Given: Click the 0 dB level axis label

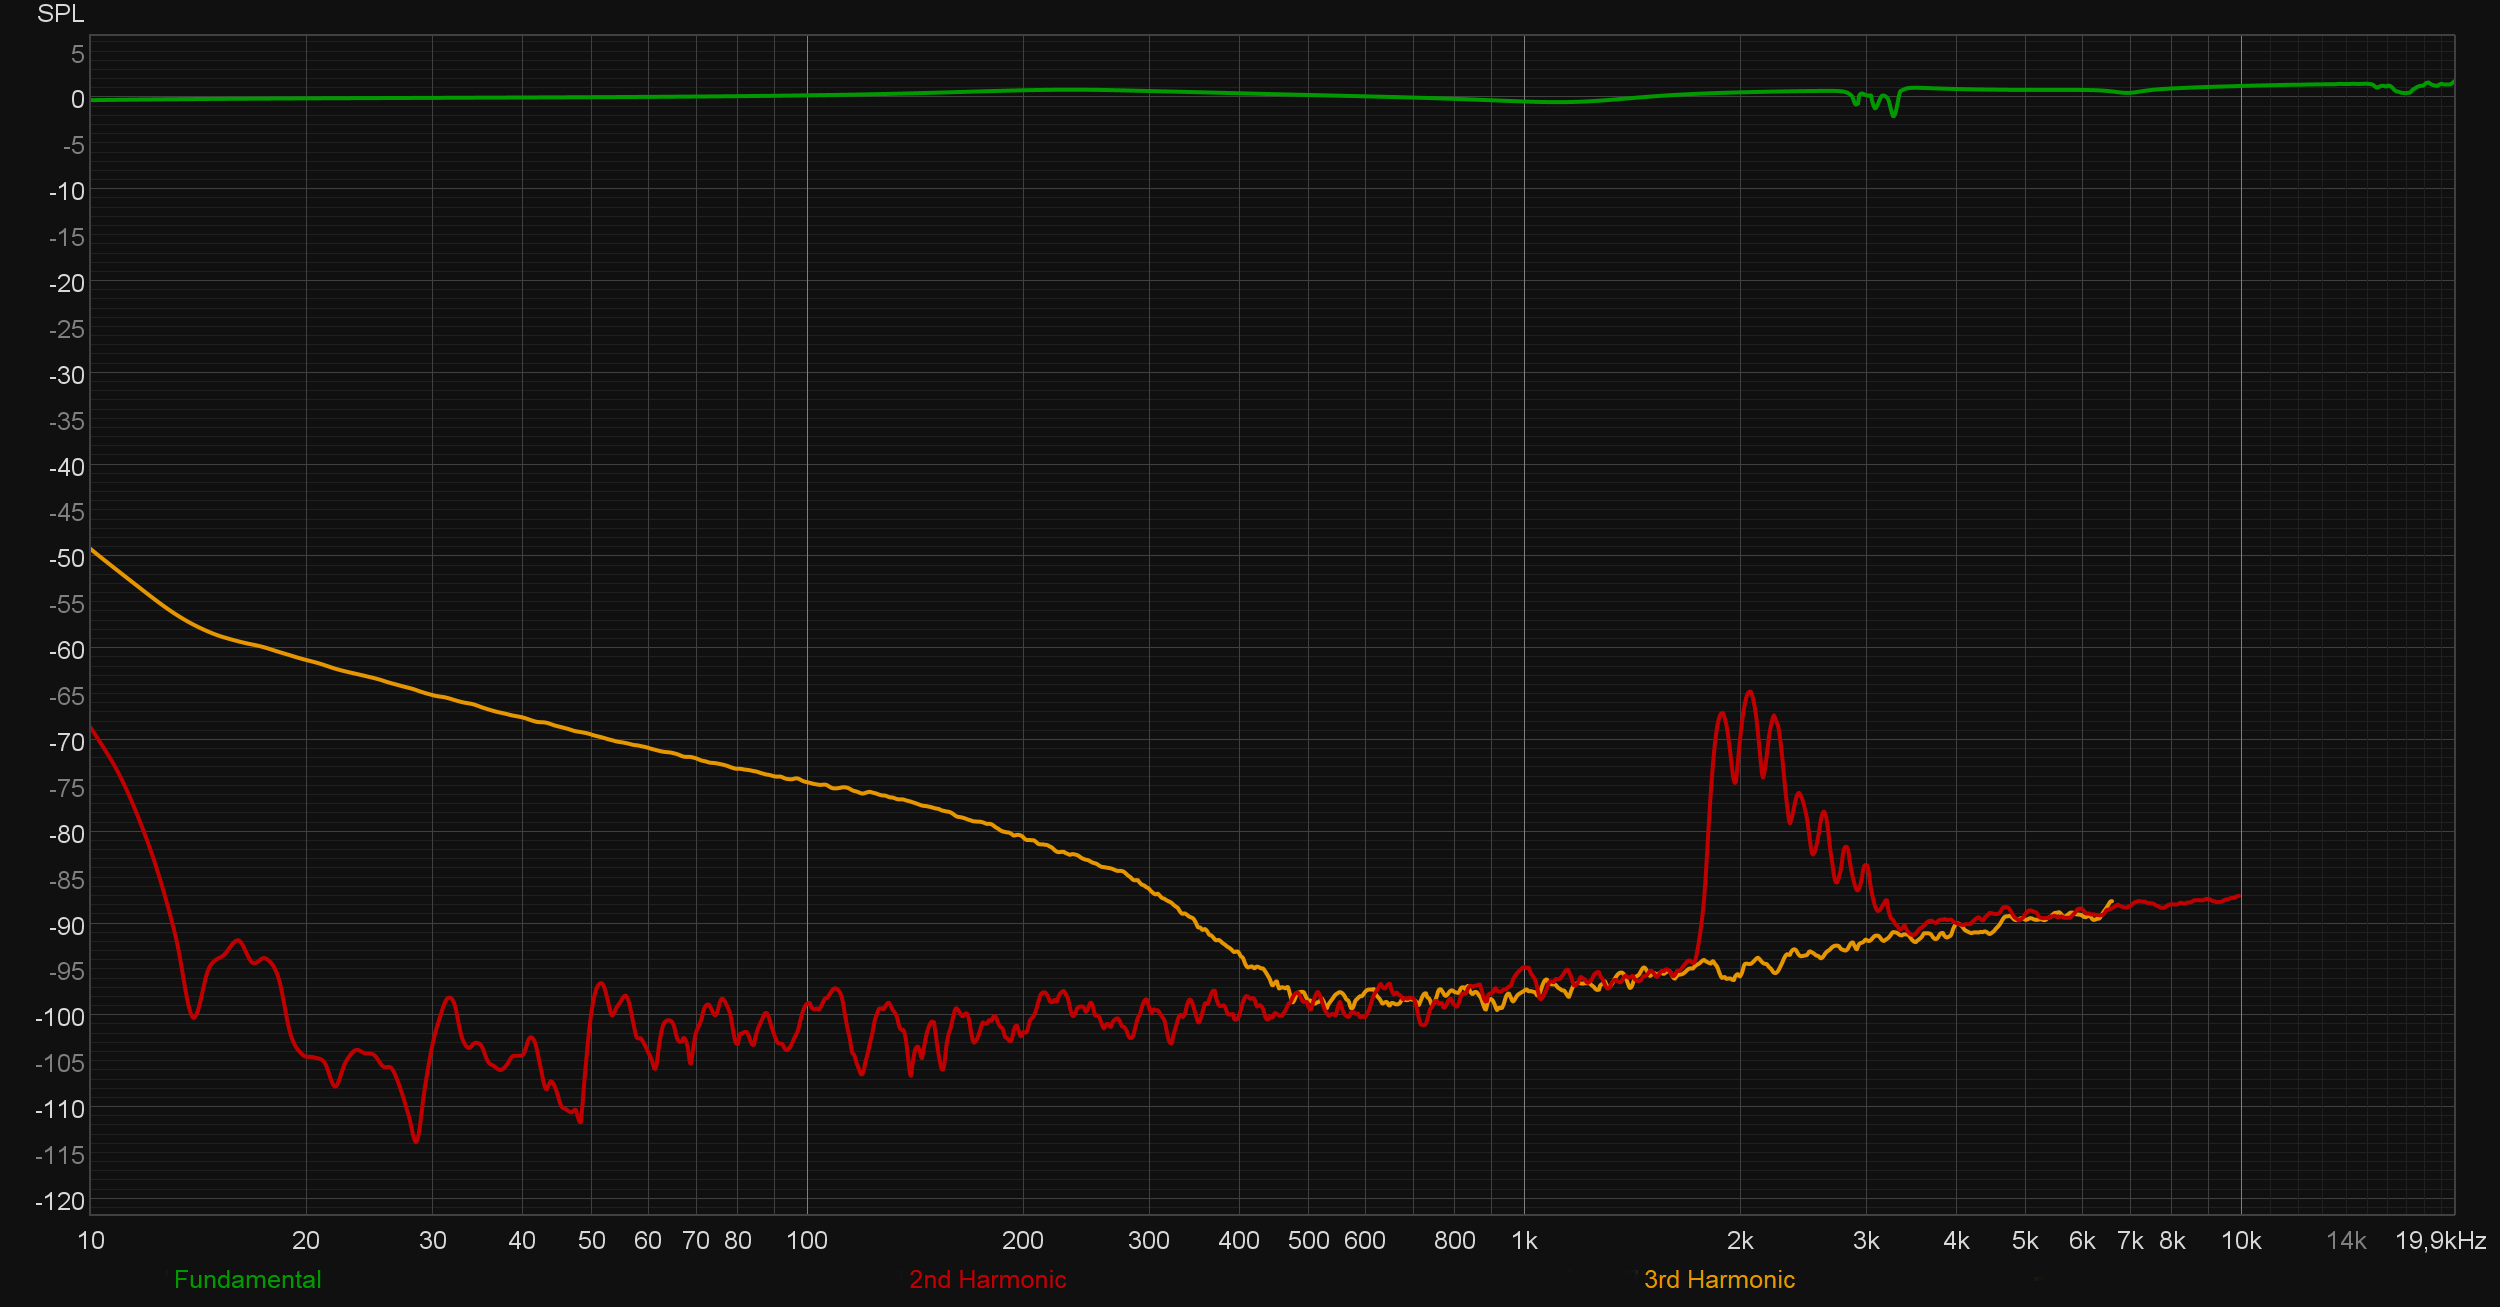Looking at the screenshot, I should point(77,99).
